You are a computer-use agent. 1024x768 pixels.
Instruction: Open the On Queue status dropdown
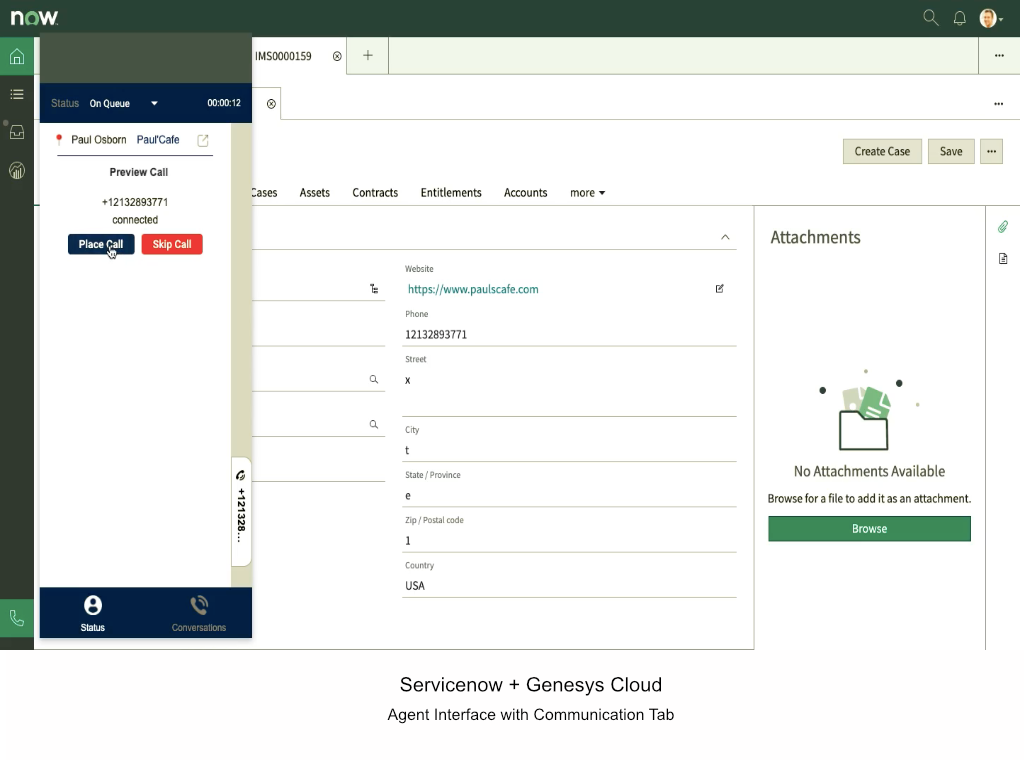[x=154, y=103]
